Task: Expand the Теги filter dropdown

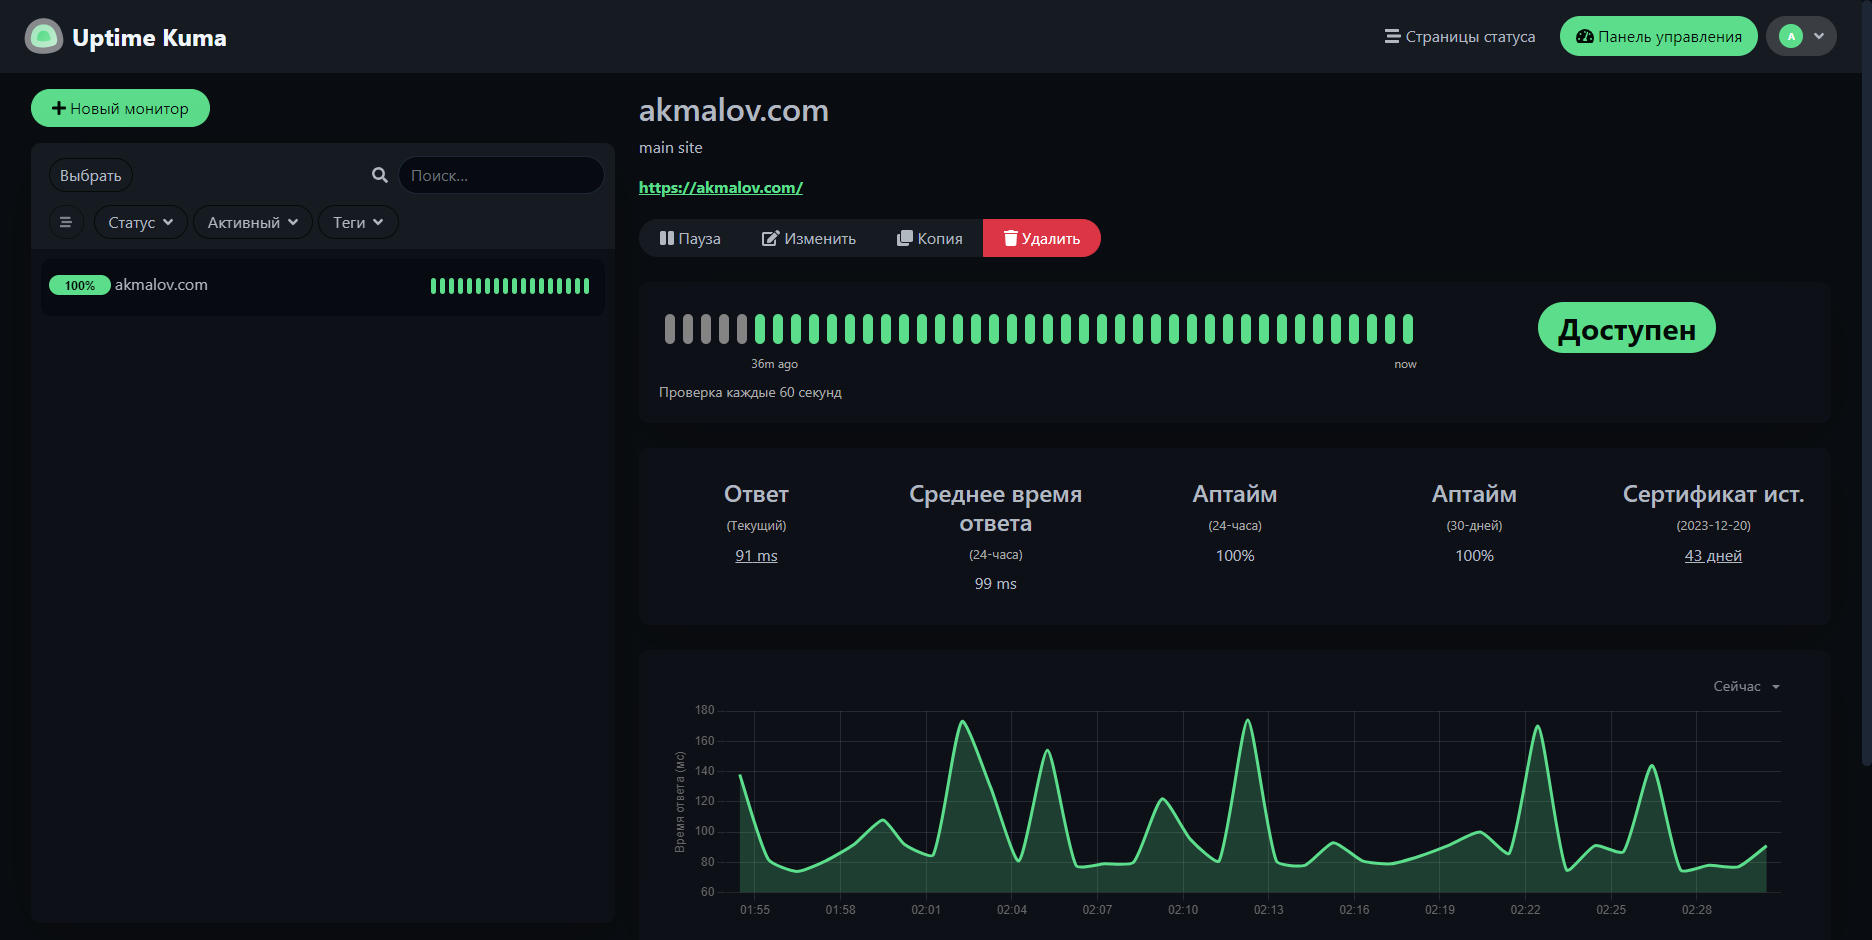Action: click(x=358, y=222)
